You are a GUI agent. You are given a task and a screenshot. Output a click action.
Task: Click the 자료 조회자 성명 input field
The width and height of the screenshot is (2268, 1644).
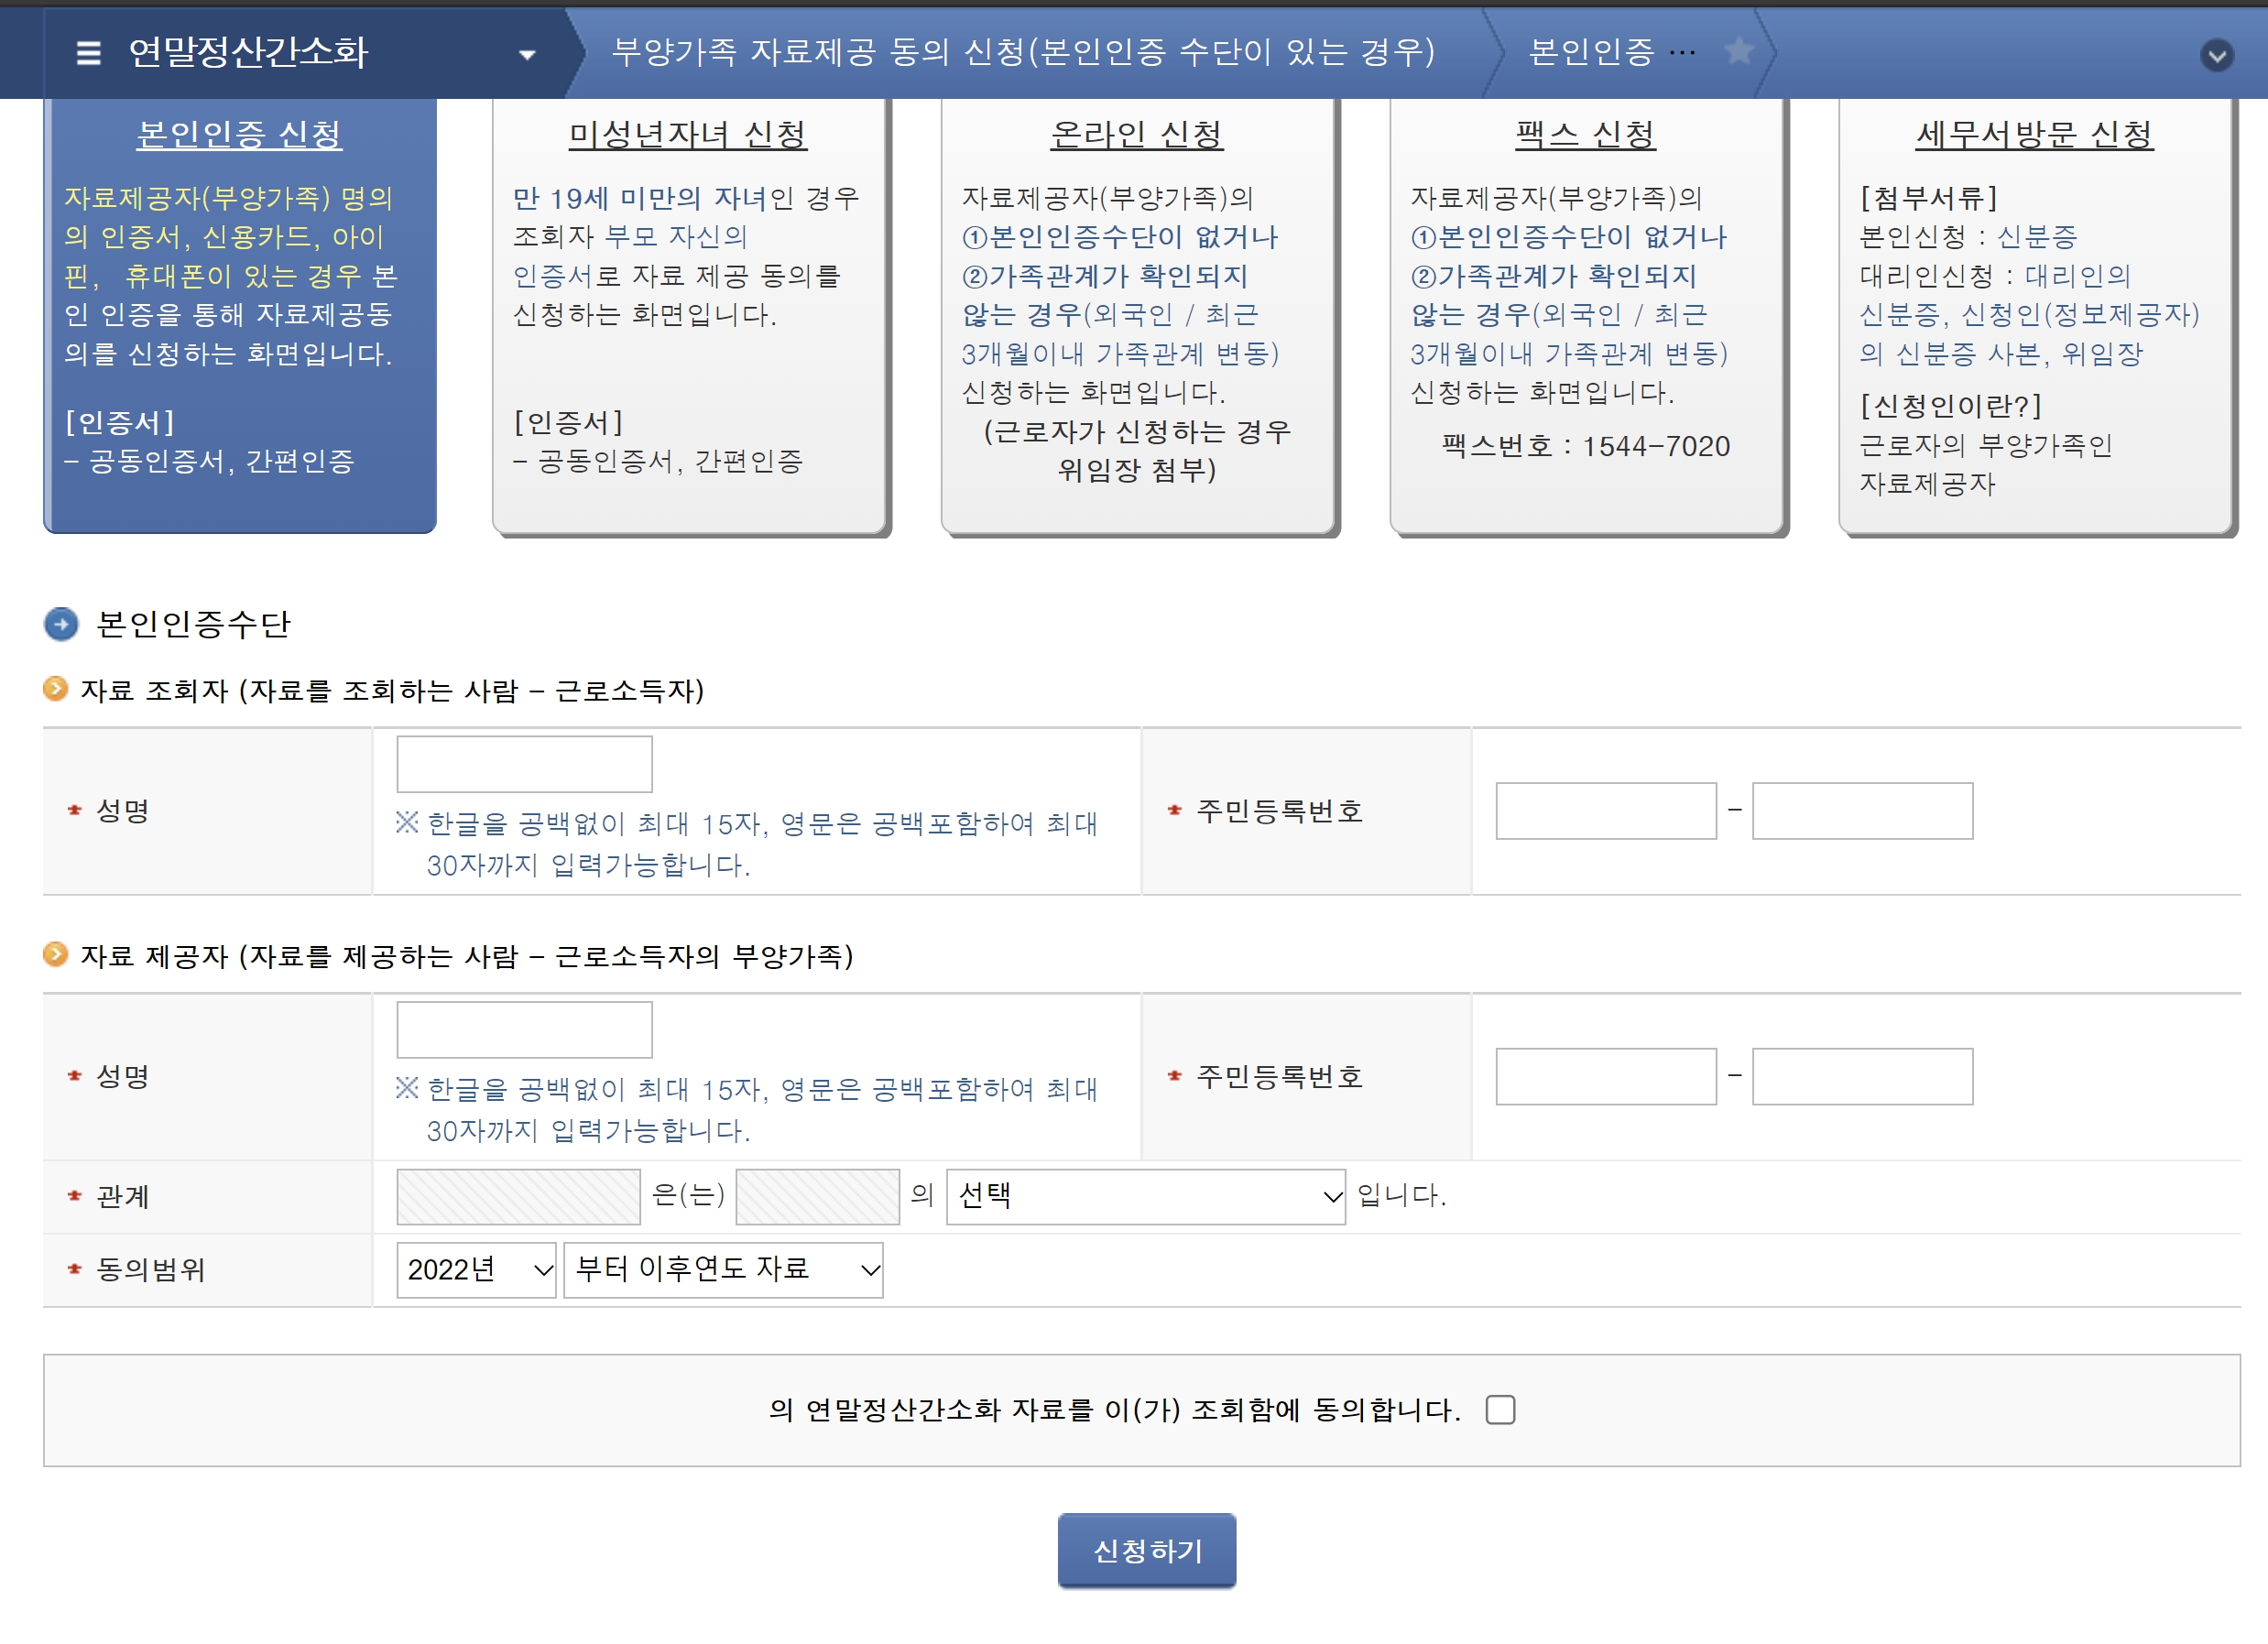click(524, 764)
